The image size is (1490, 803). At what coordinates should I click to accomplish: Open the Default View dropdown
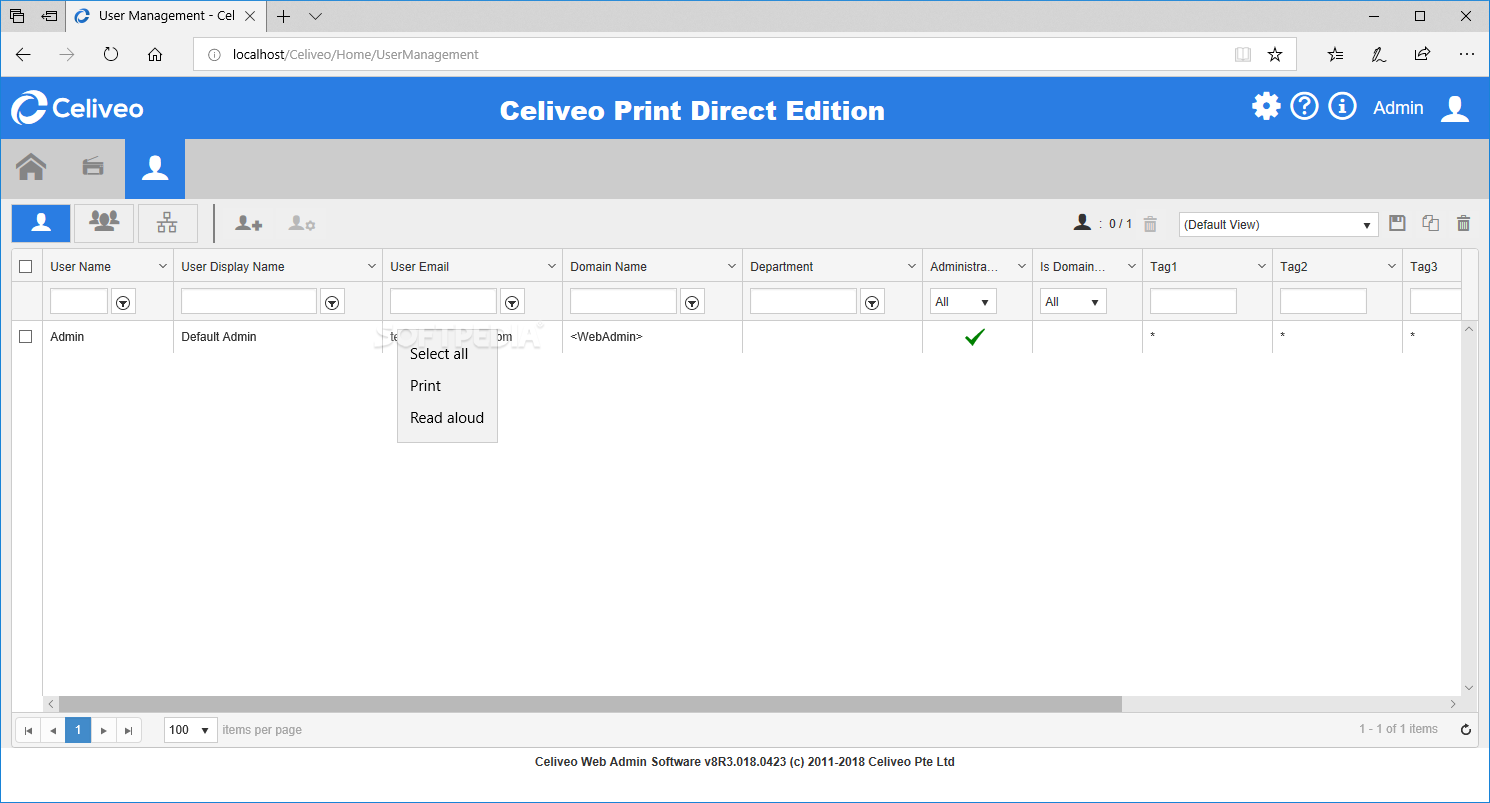click(x=1279, y=225)
